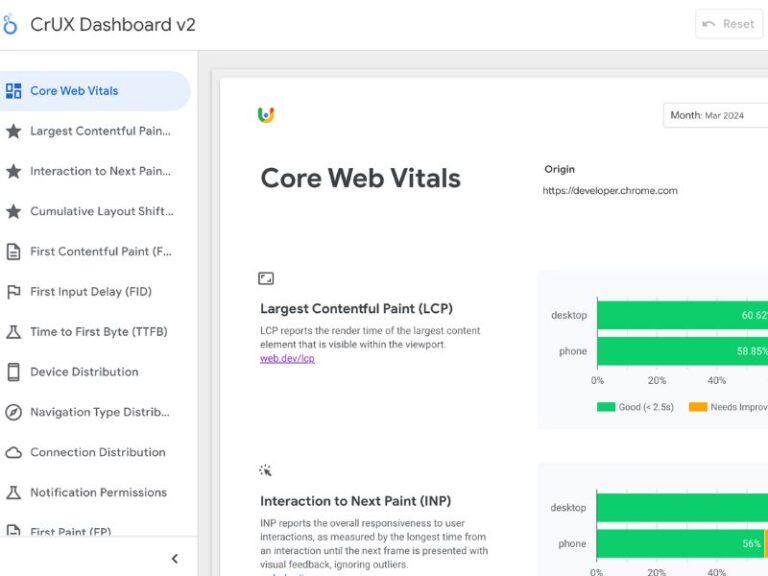Screen dimensions: 768x576
Task: Click the Core Web Vitals report title
Action: [360, 178]
